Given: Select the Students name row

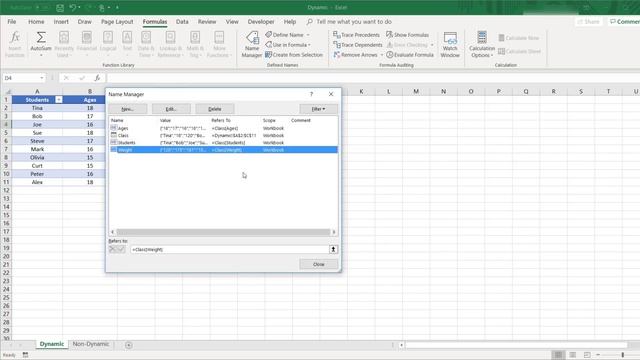Looking at the screenshot, I should [223, 143].
